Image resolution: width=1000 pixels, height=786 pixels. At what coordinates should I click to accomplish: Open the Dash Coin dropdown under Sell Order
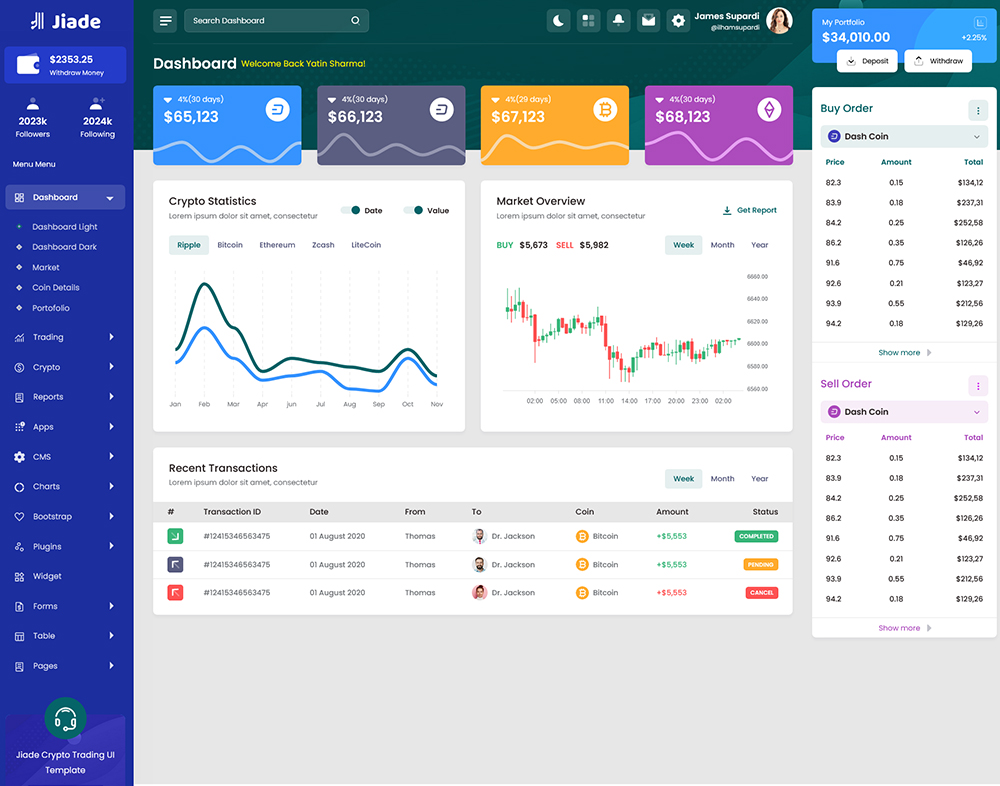[904, 412]
